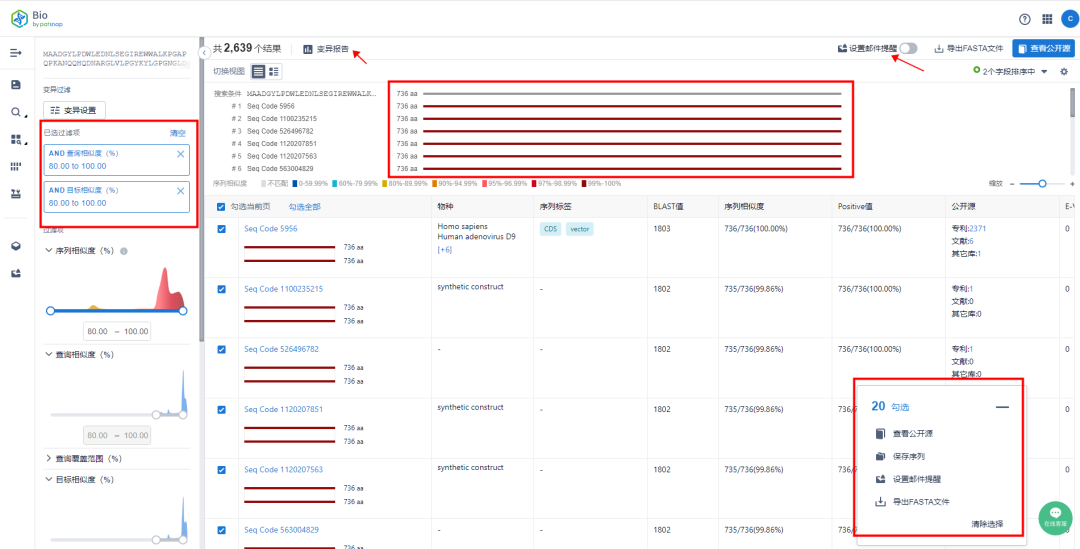
Task: Uncheck the Seq Code 1120207563 row checkbox
Action: coord(221,470)
